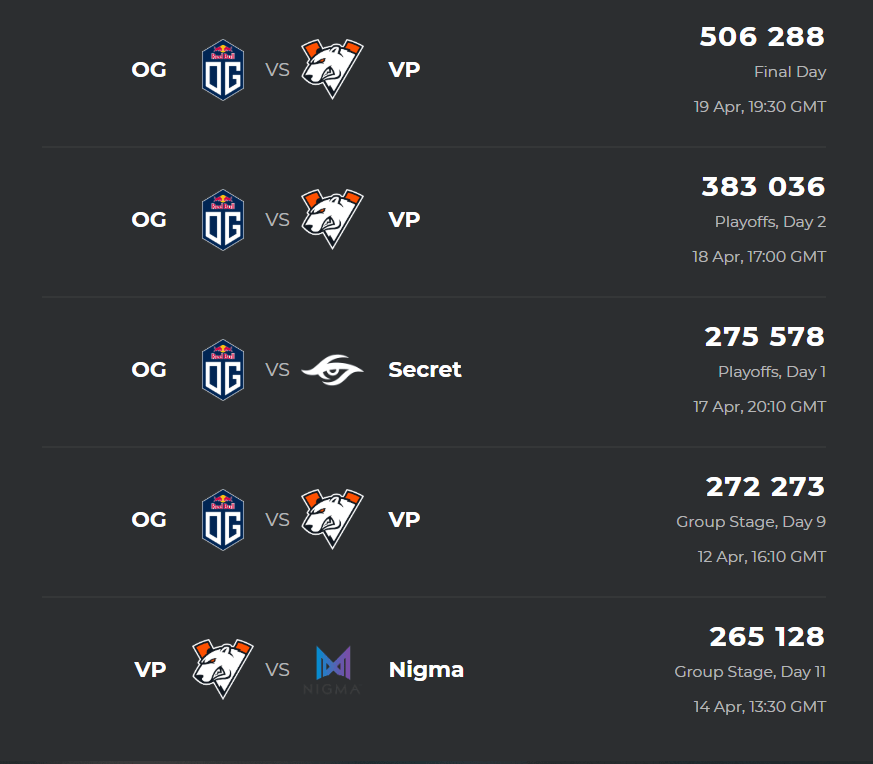The height and width of the screenshot is (764, 873).
Task: Click the OG logo in the Final Day match
Action: tap(223, 70)
